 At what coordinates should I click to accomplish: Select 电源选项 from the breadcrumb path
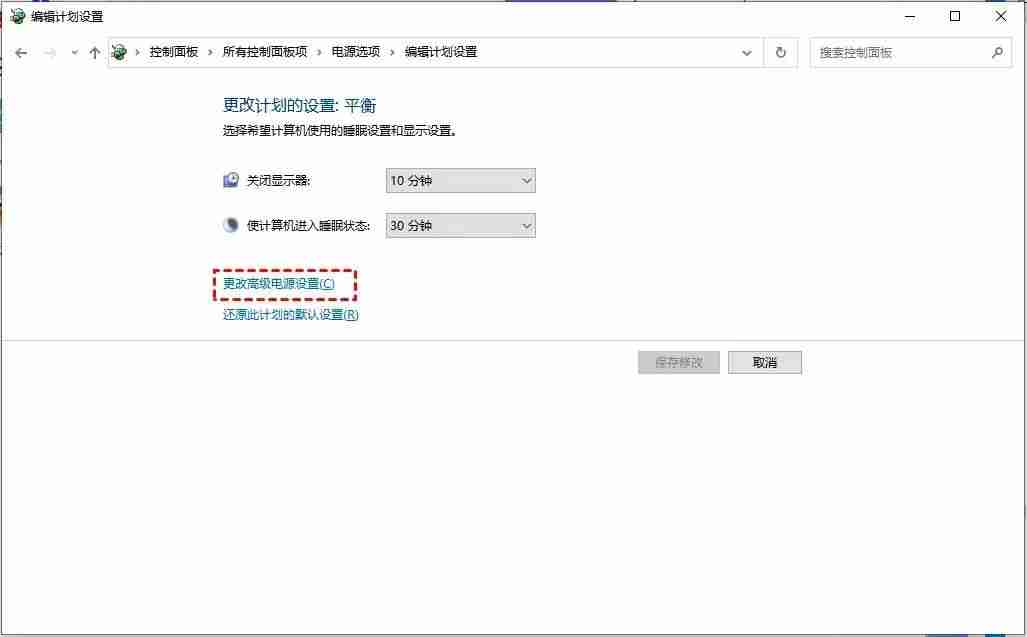356,52
